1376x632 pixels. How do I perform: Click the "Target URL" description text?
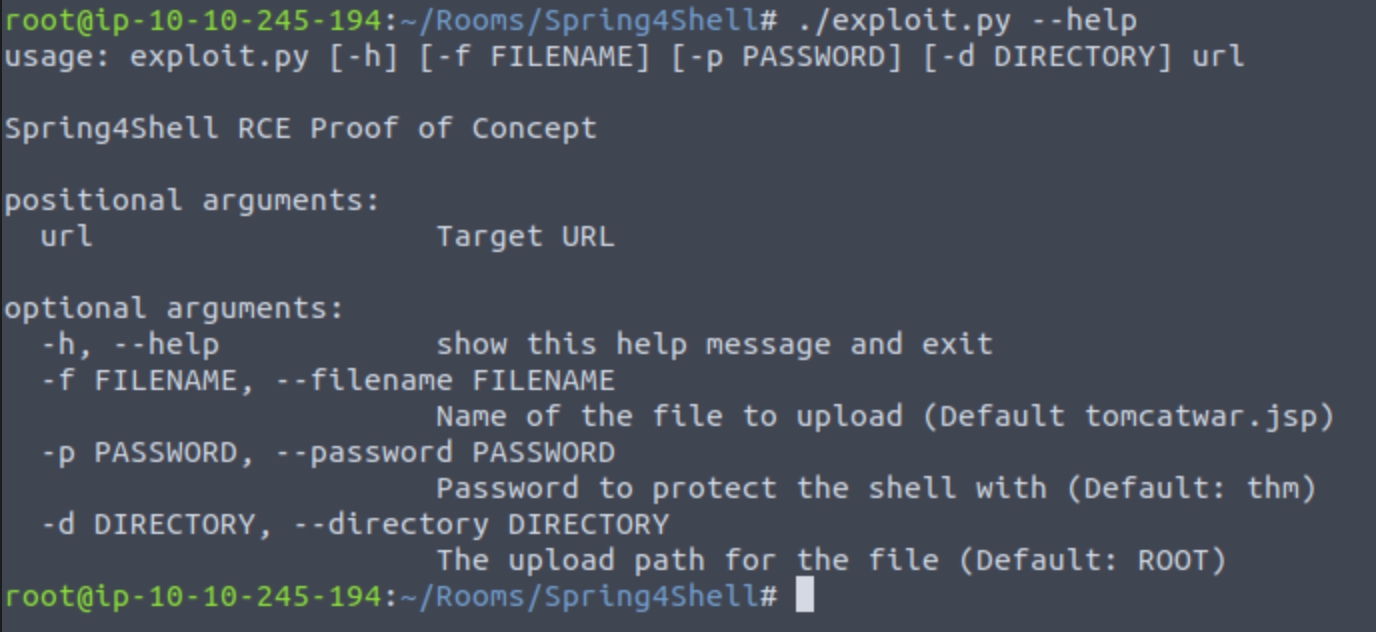click(525, 236)
